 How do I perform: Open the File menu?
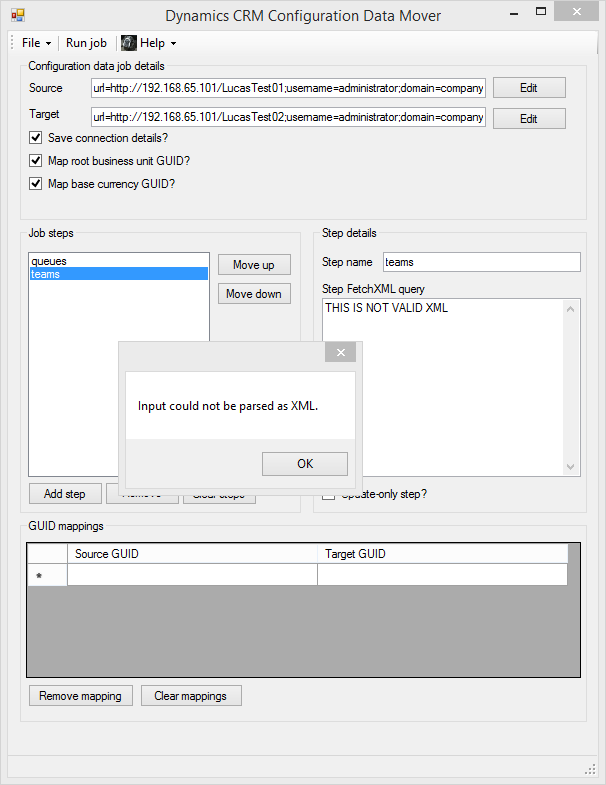tap(36, 43)
